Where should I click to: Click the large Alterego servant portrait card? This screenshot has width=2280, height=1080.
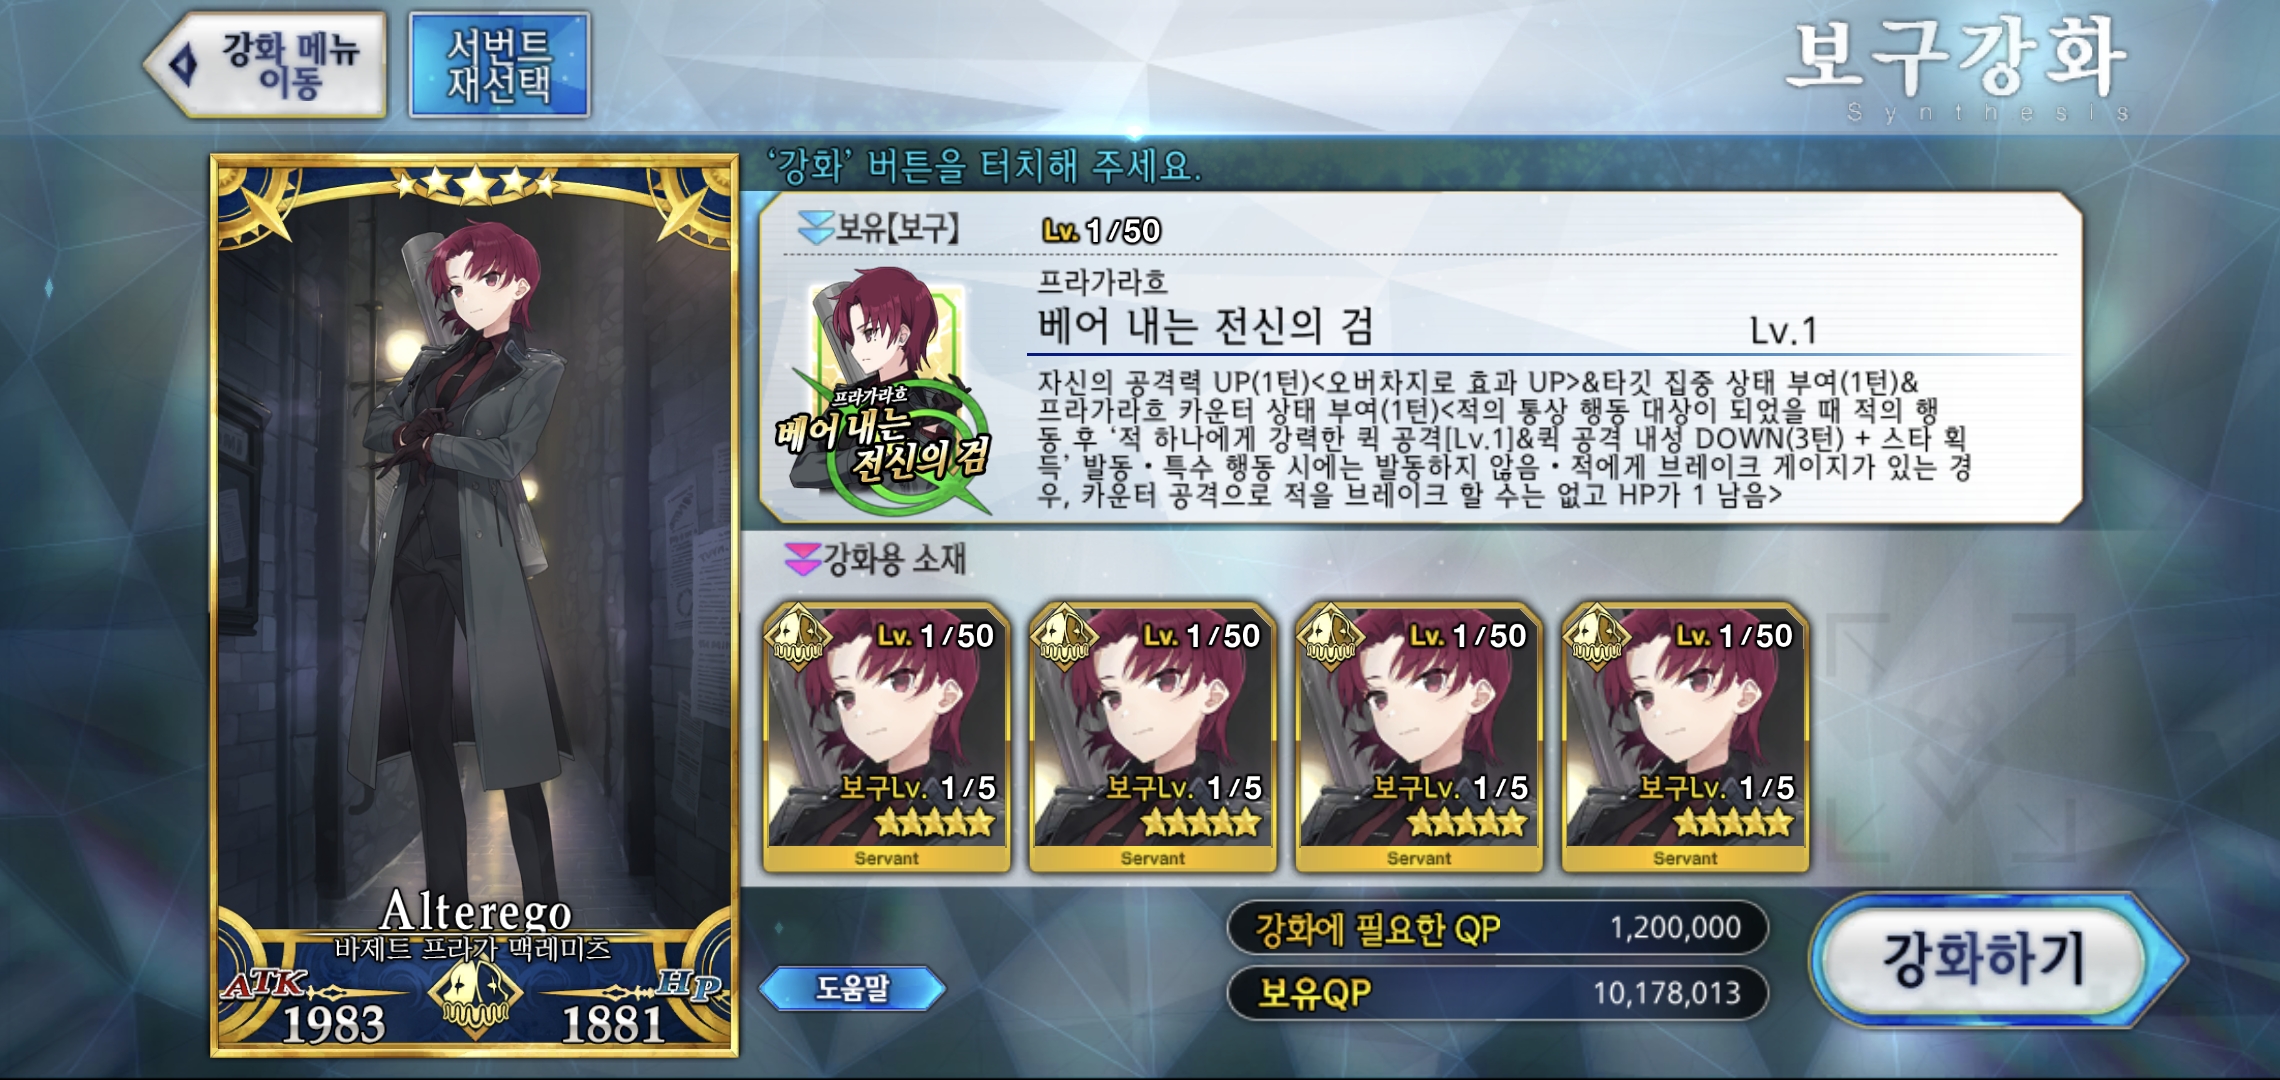point(475,606)
